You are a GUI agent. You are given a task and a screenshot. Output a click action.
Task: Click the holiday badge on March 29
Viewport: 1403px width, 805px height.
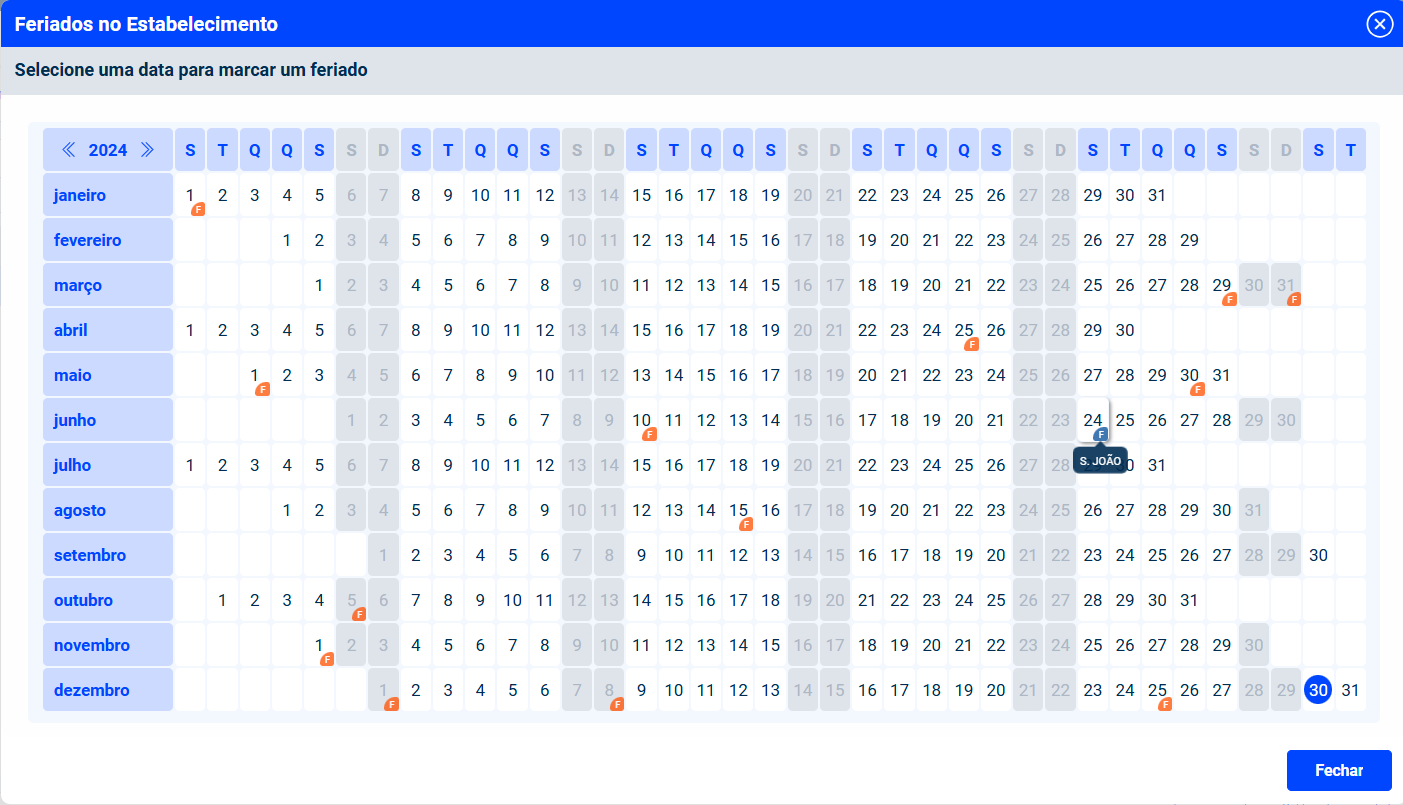point(1230,299)
